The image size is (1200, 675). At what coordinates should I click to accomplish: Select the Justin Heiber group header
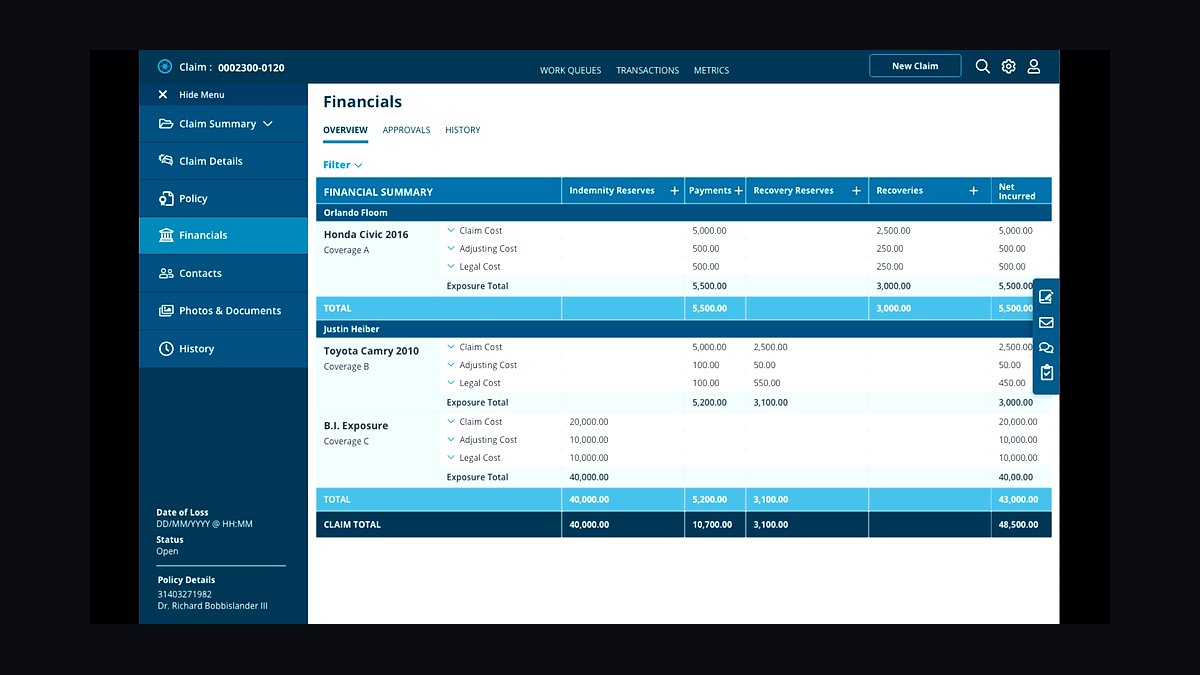(x=684, y=329)
